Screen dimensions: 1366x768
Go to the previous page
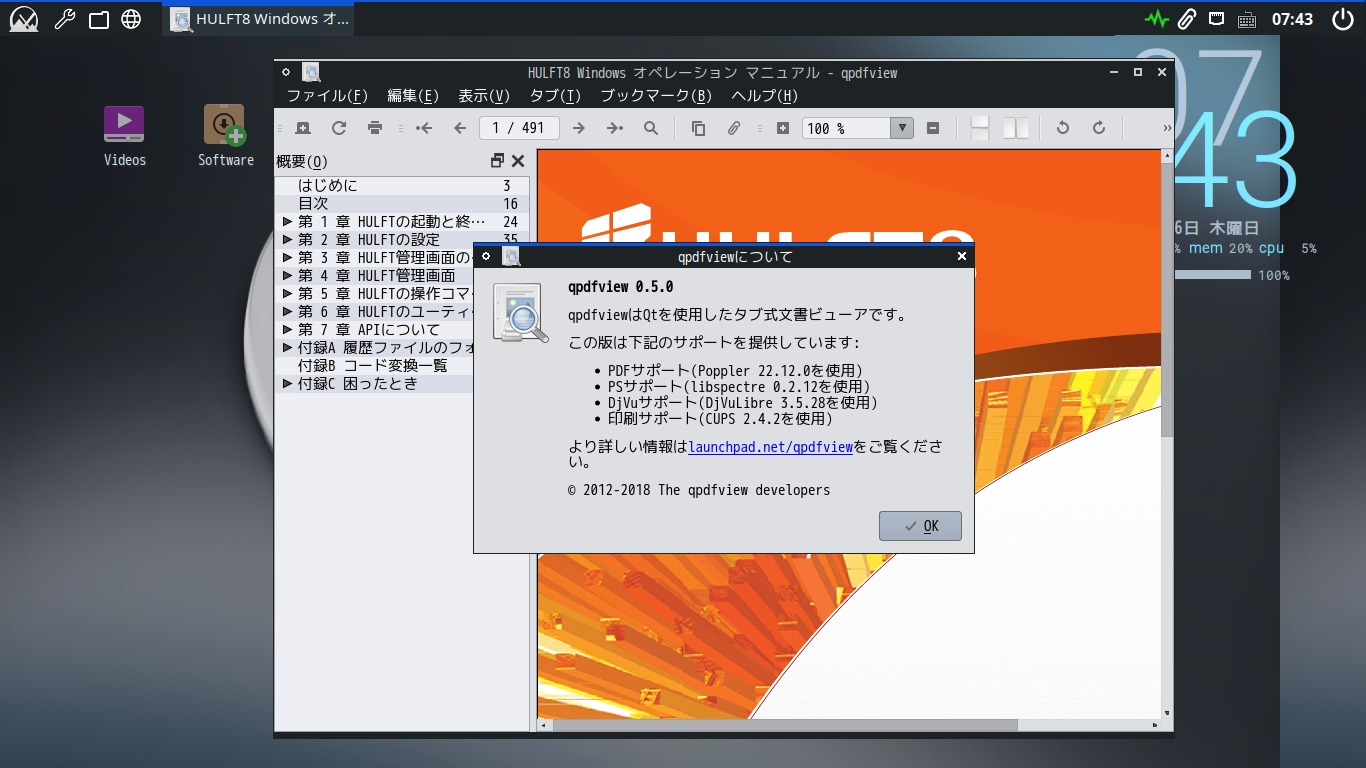click(460, 128)
